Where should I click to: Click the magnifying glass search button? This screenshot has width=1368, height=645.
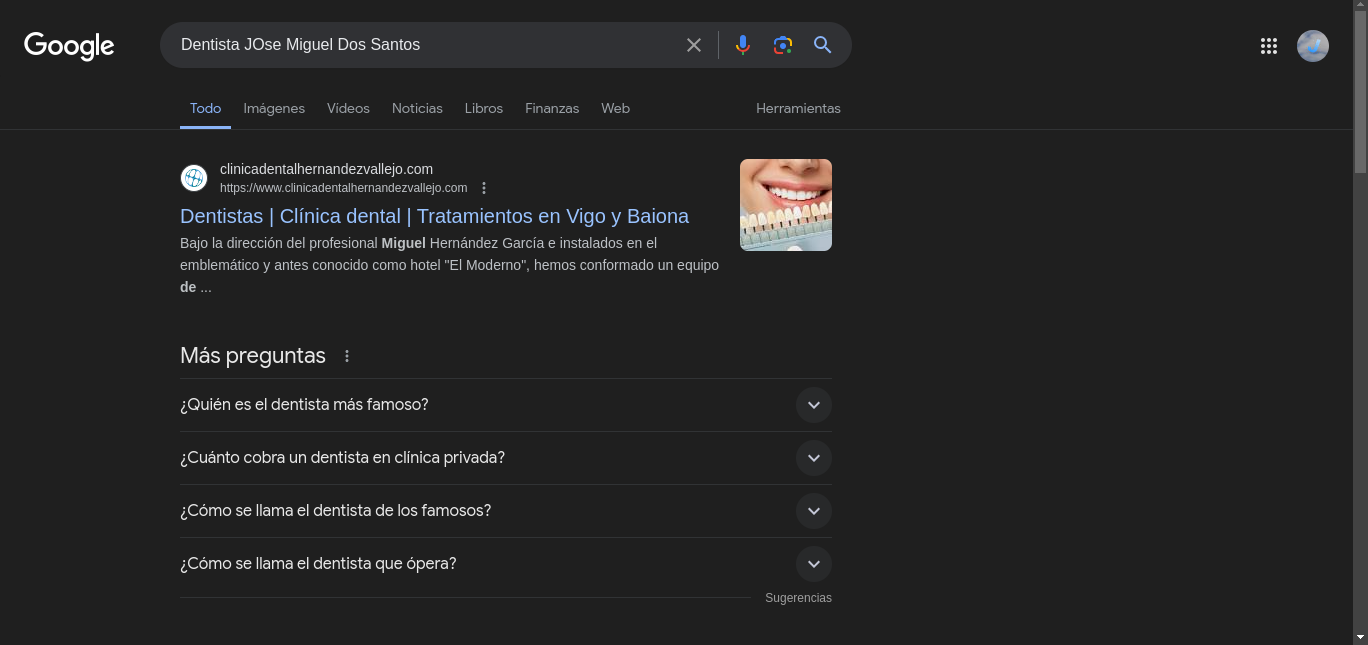(x=823, y=45)
